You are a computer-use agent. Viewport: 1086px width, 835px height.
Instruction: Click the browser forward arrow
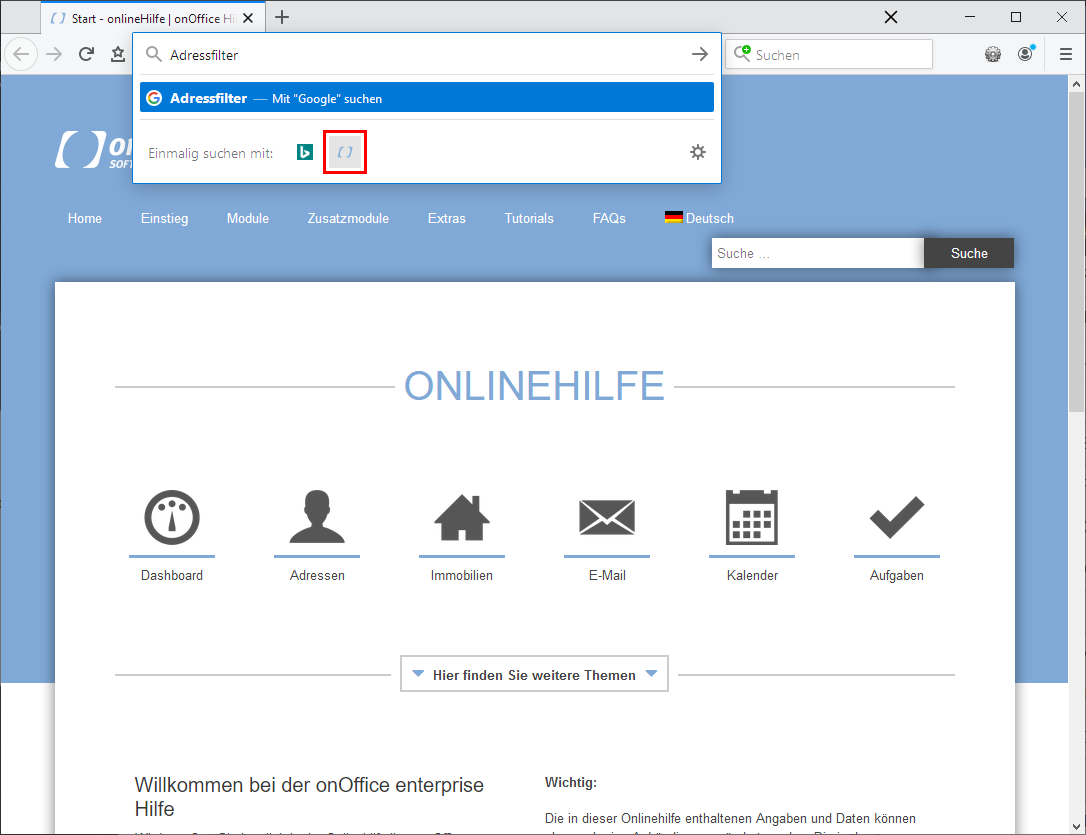coord(54,54)
